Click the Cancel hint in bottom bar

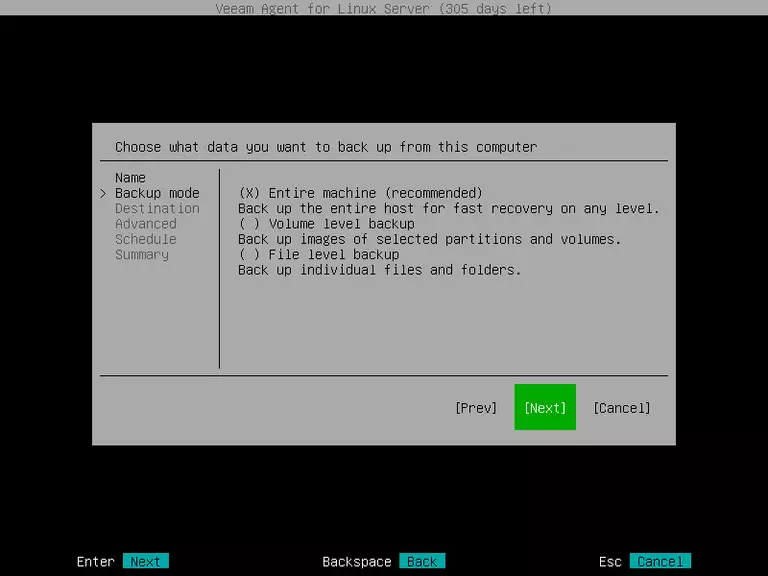point(660,561)
